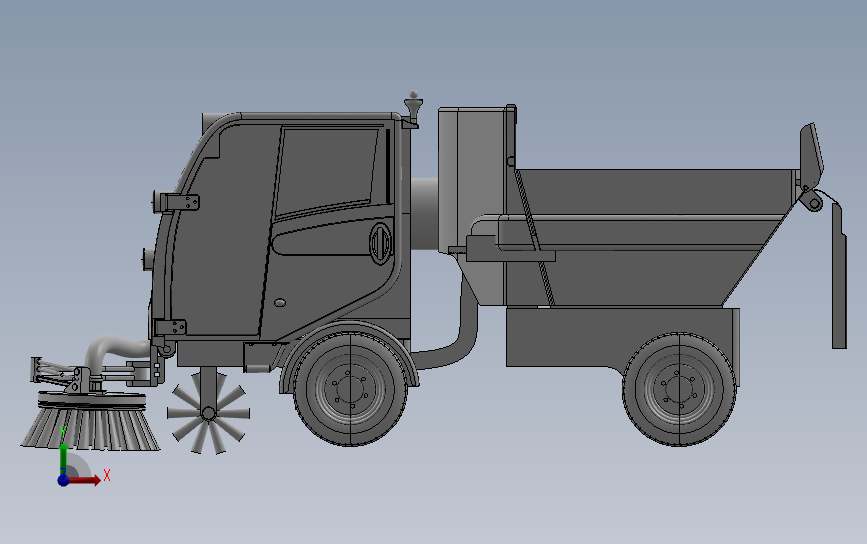
Task: Select the rear wheel of the sweeper
Action: (679, 389)
